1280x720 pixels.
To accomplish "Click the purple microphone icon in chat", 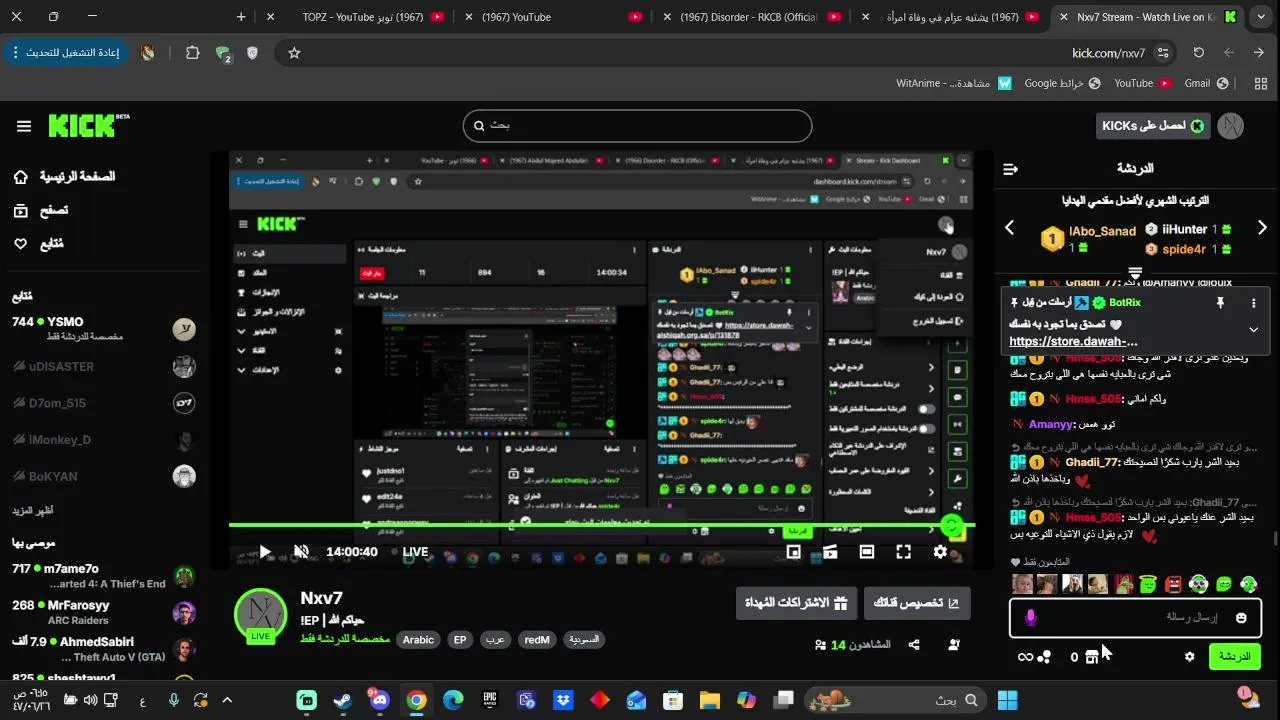I will click(x=1031, y=618).
